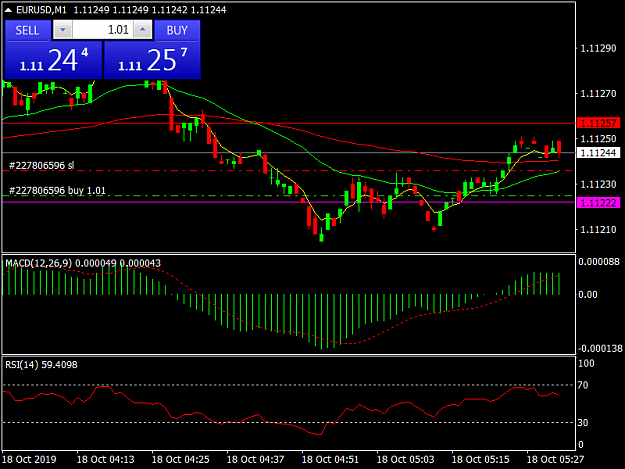The height and width of the screenshot is (469, 625).
Task: Click the red 1.11257 price level tag
Action: click(x=599, y=123)
